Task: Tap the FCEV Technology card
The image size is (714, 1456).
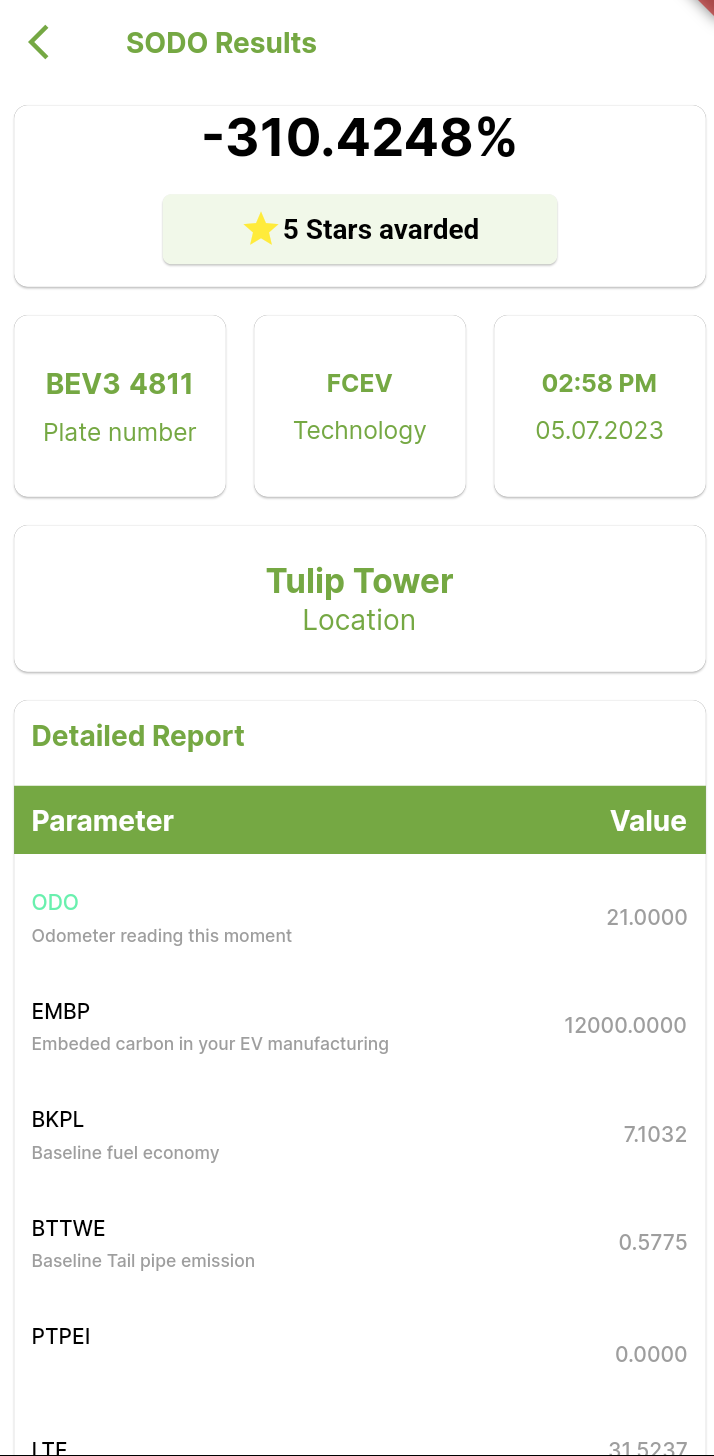Action: [360, 406]
